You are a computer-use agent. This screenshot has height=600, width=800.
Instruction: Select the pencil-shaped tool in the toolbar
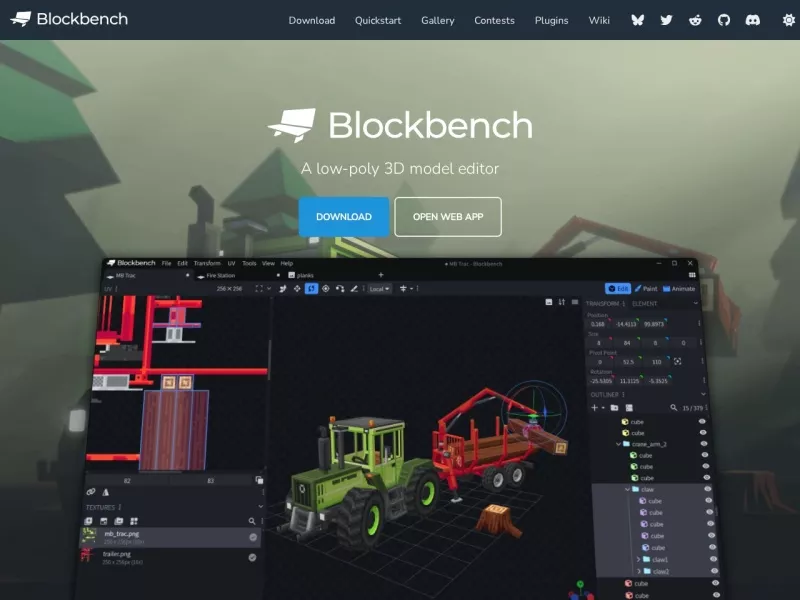point(354,289)
